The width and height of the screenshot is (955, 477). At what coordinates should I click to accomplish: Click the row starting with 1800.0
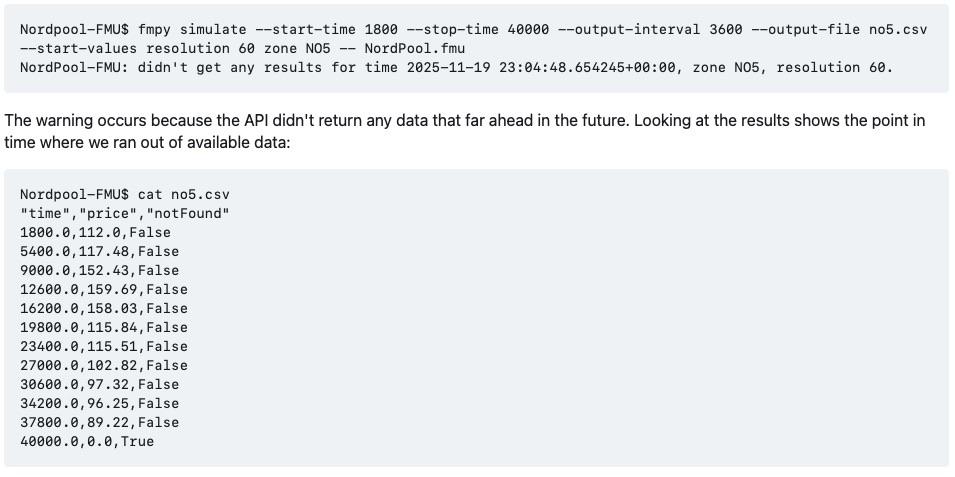tap(95, 232)
